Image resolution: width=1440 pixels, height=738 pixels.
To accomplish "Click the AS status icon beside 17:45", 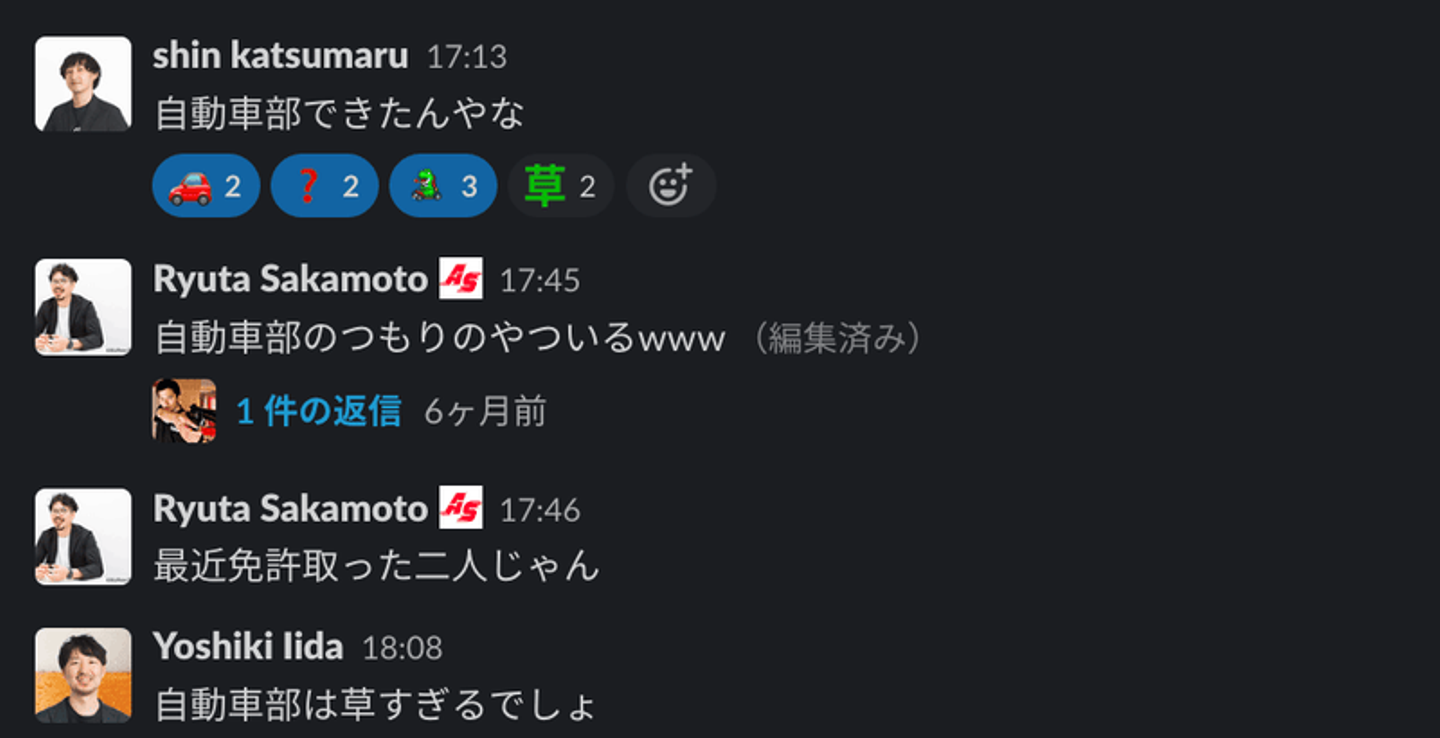I will coord(461,279).
